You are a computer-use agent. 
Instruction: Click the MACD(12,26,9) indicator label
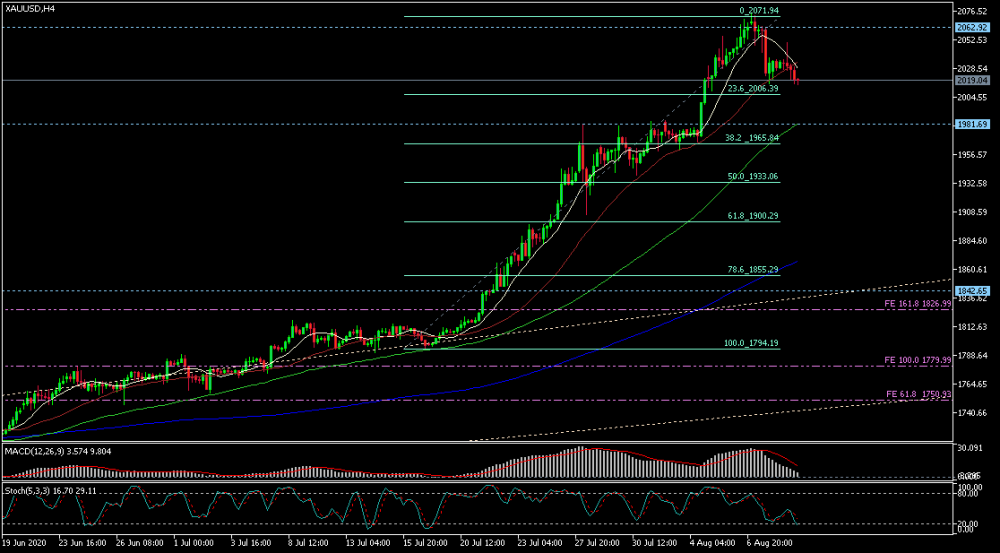pos(57,451)
